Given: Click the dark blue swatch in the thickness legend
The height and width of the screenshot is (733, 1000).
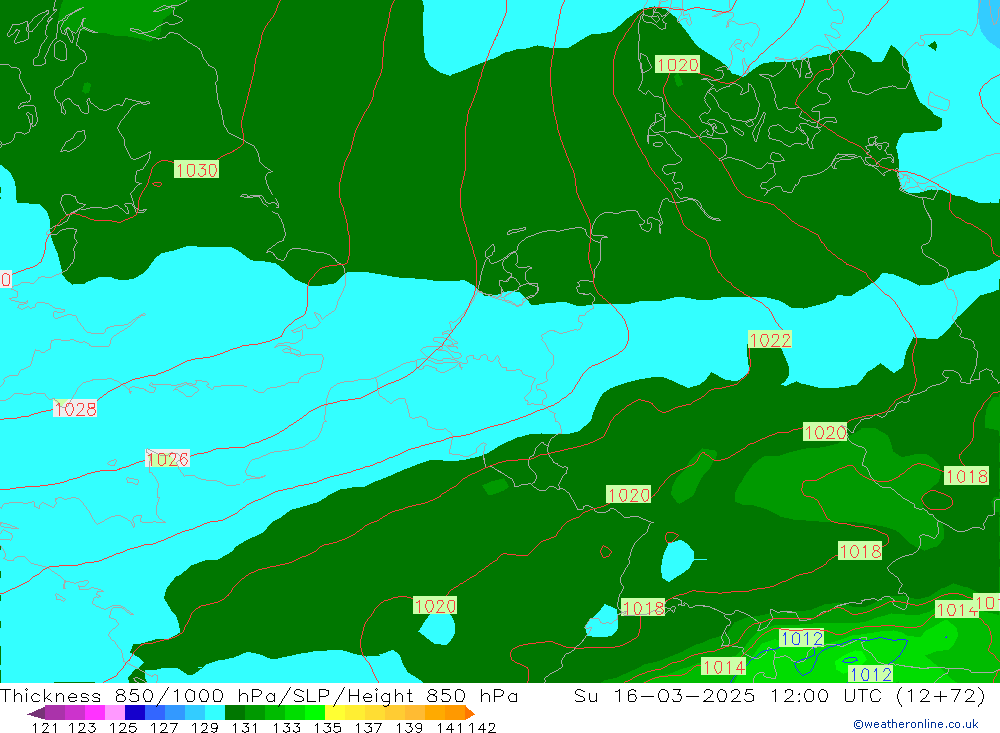Looking at the screenshot, I should (x=135, y=713).
